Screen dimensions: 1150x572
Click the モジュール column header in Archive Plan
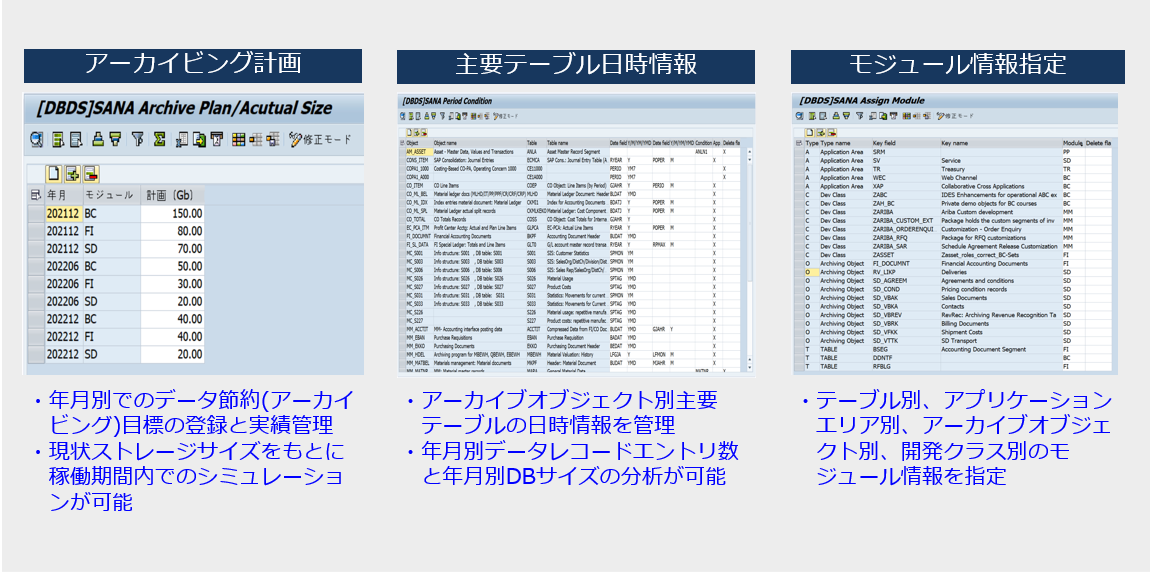(111, 195)
